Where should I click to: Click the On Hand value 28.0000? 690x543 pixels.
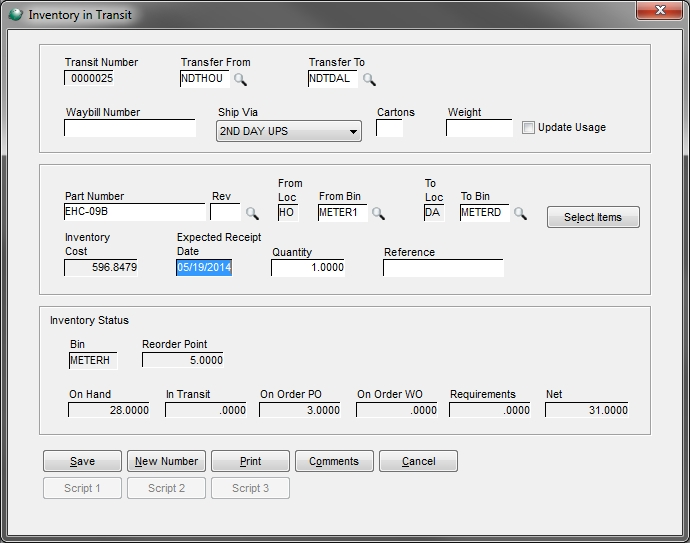[109, 410]
